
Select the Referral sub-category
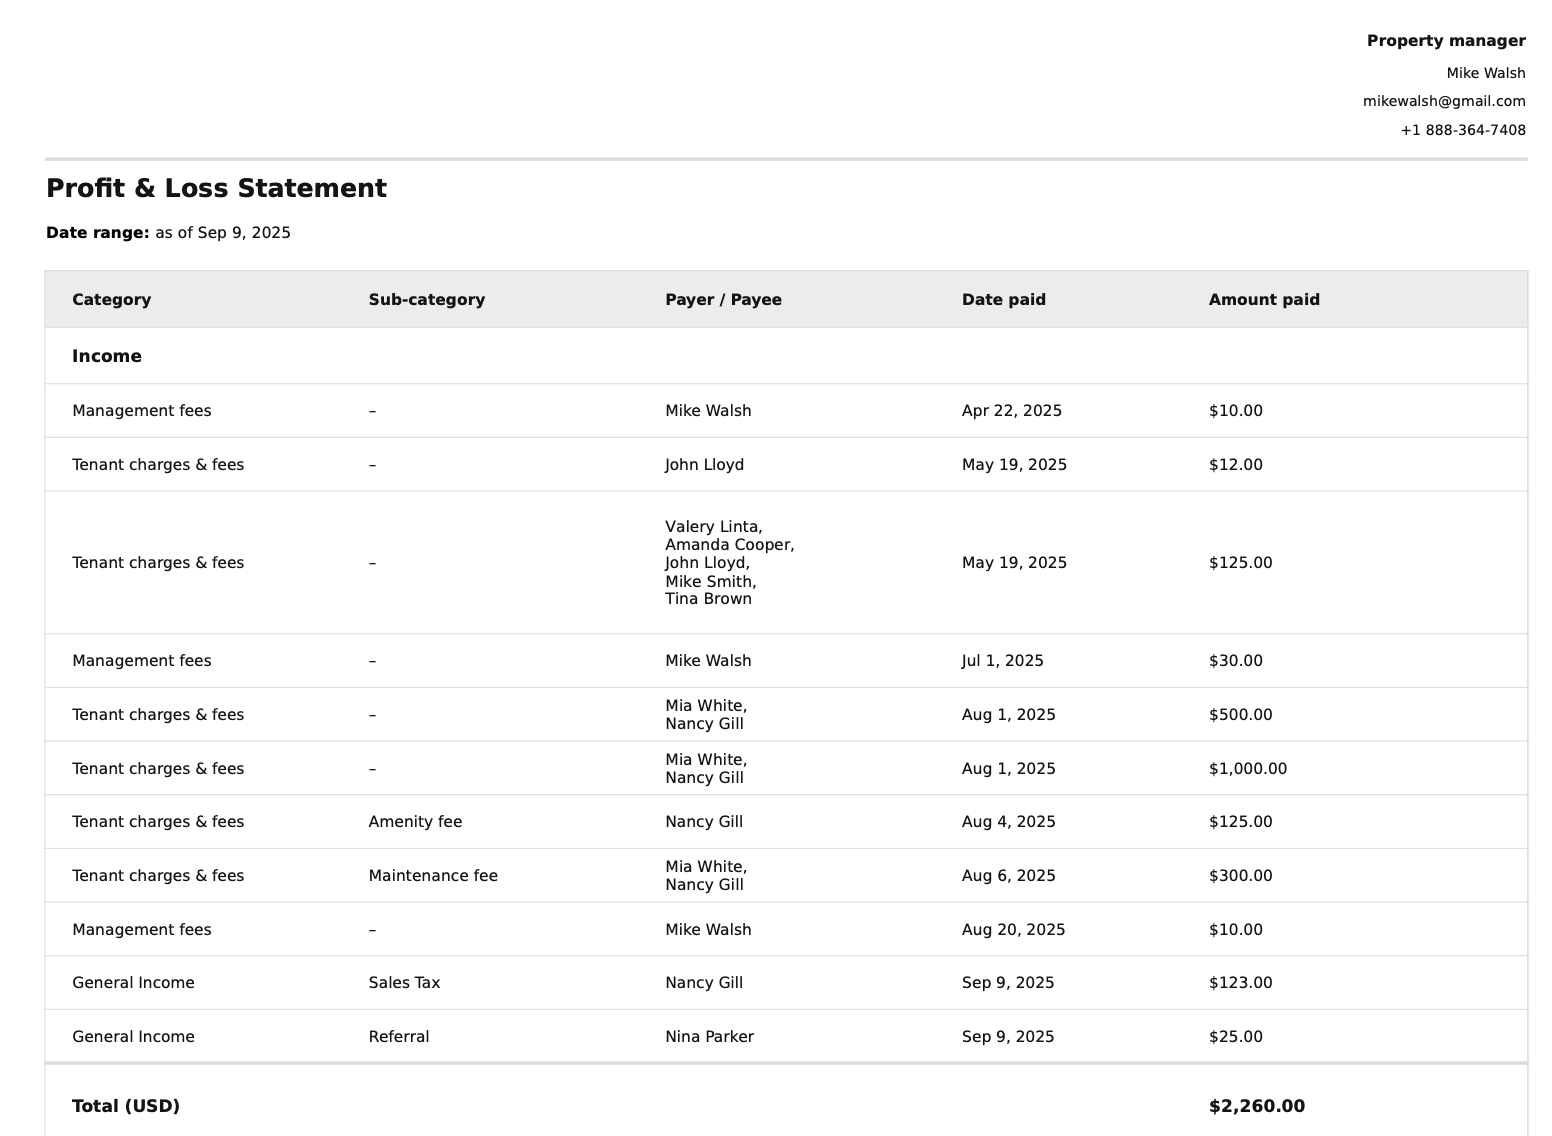[399, 1037]
